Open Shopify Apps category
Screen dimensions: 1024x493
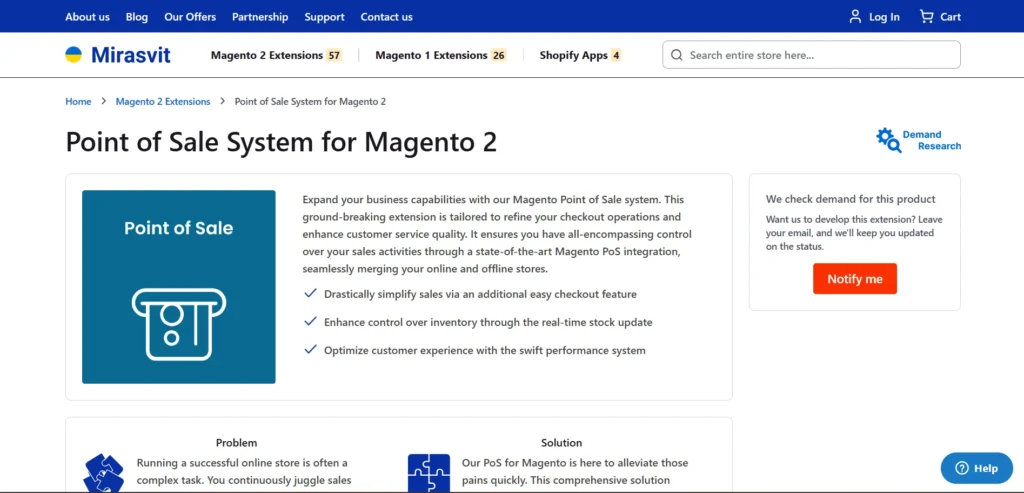[573, 56]
